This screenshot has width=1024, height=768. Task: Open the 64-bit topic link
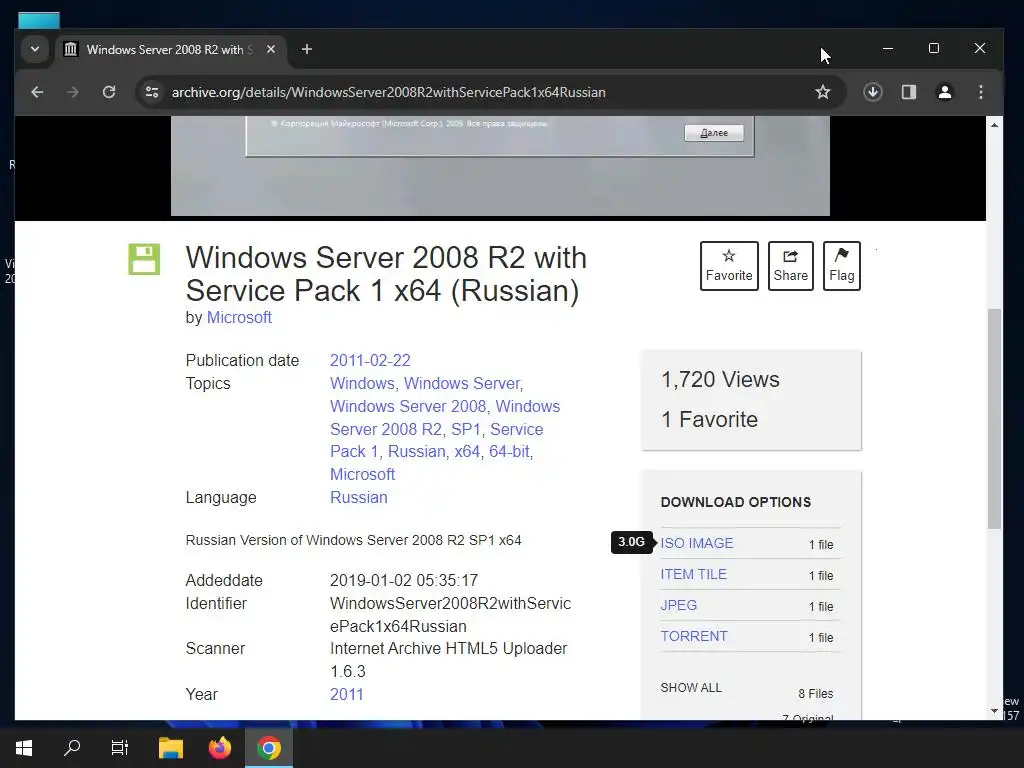coord(509,451)
